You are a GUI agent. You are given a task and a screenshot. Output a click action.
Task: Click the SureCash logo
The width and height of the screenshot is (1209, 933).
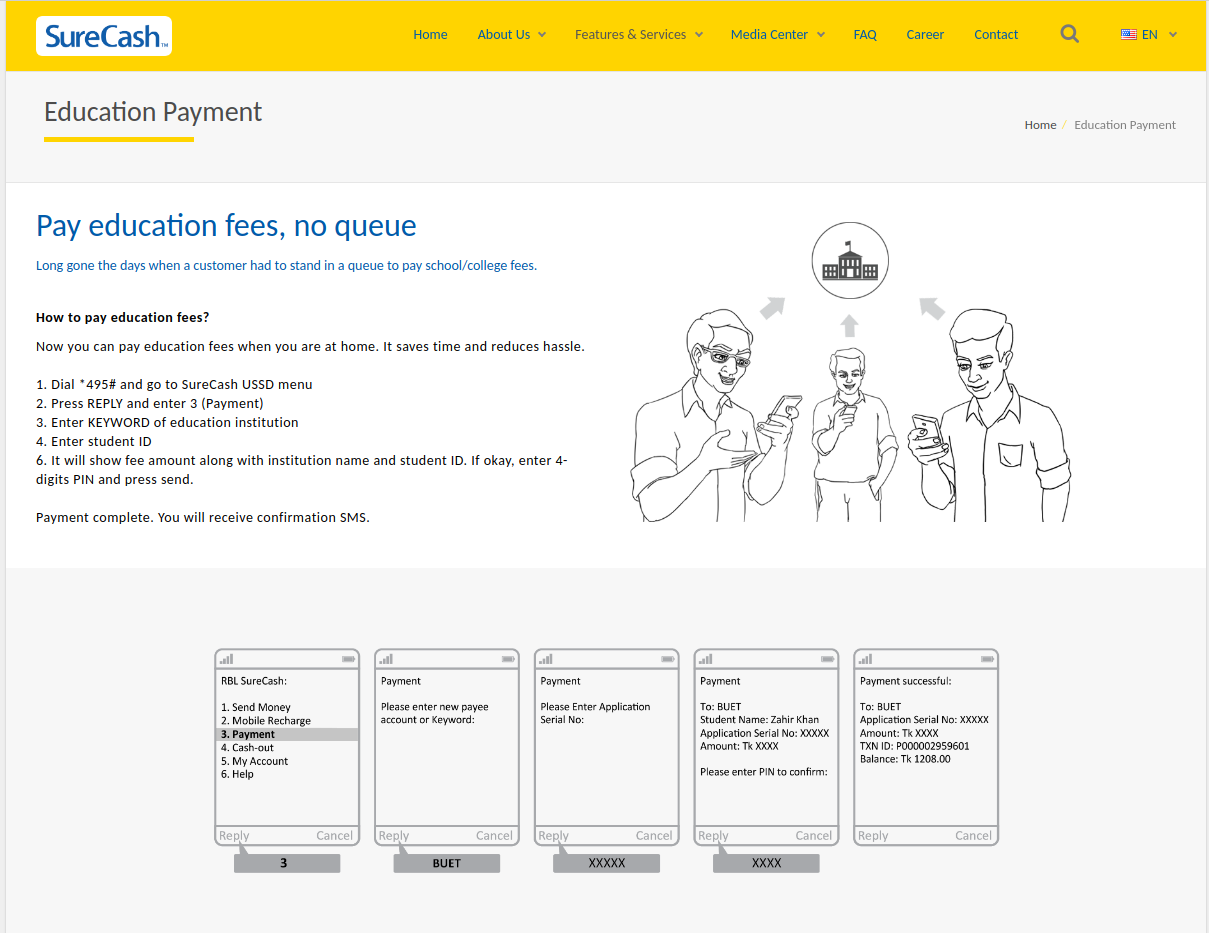click(104, 36)
